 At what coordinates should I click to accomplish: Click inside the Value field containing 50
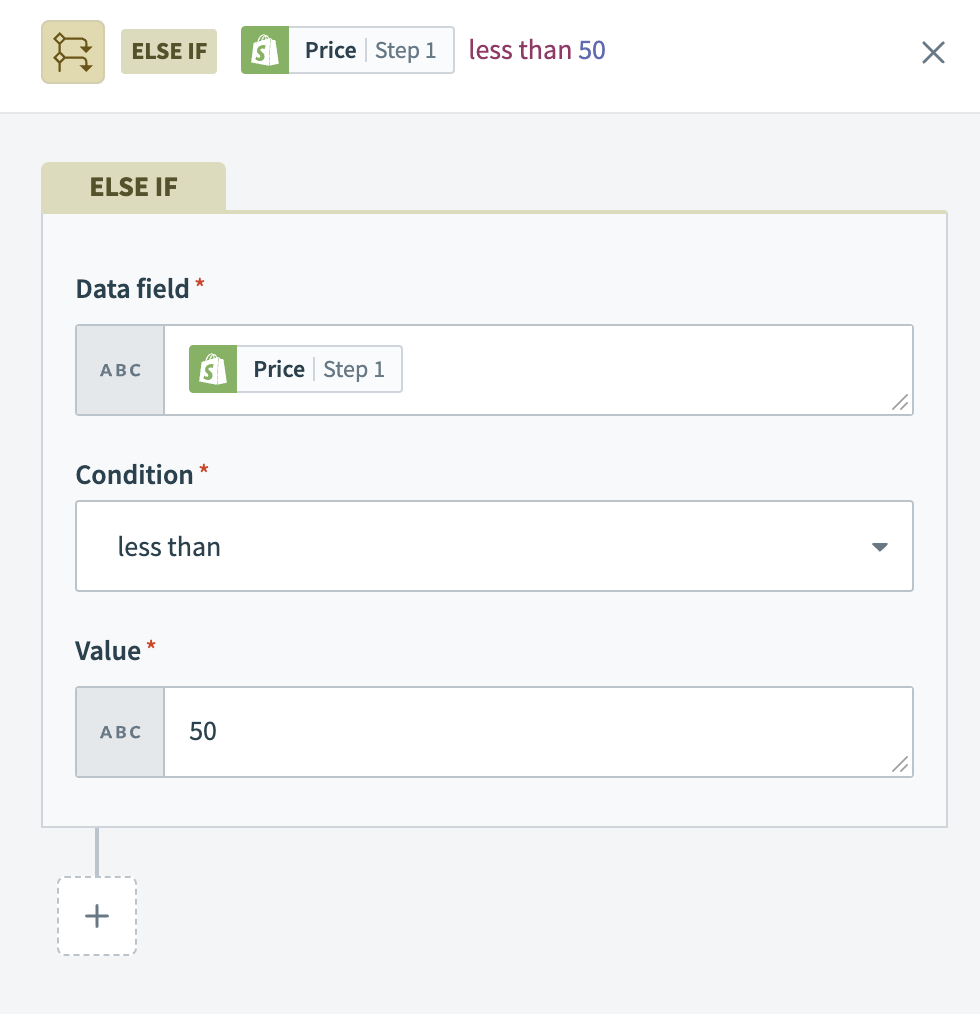538,732
